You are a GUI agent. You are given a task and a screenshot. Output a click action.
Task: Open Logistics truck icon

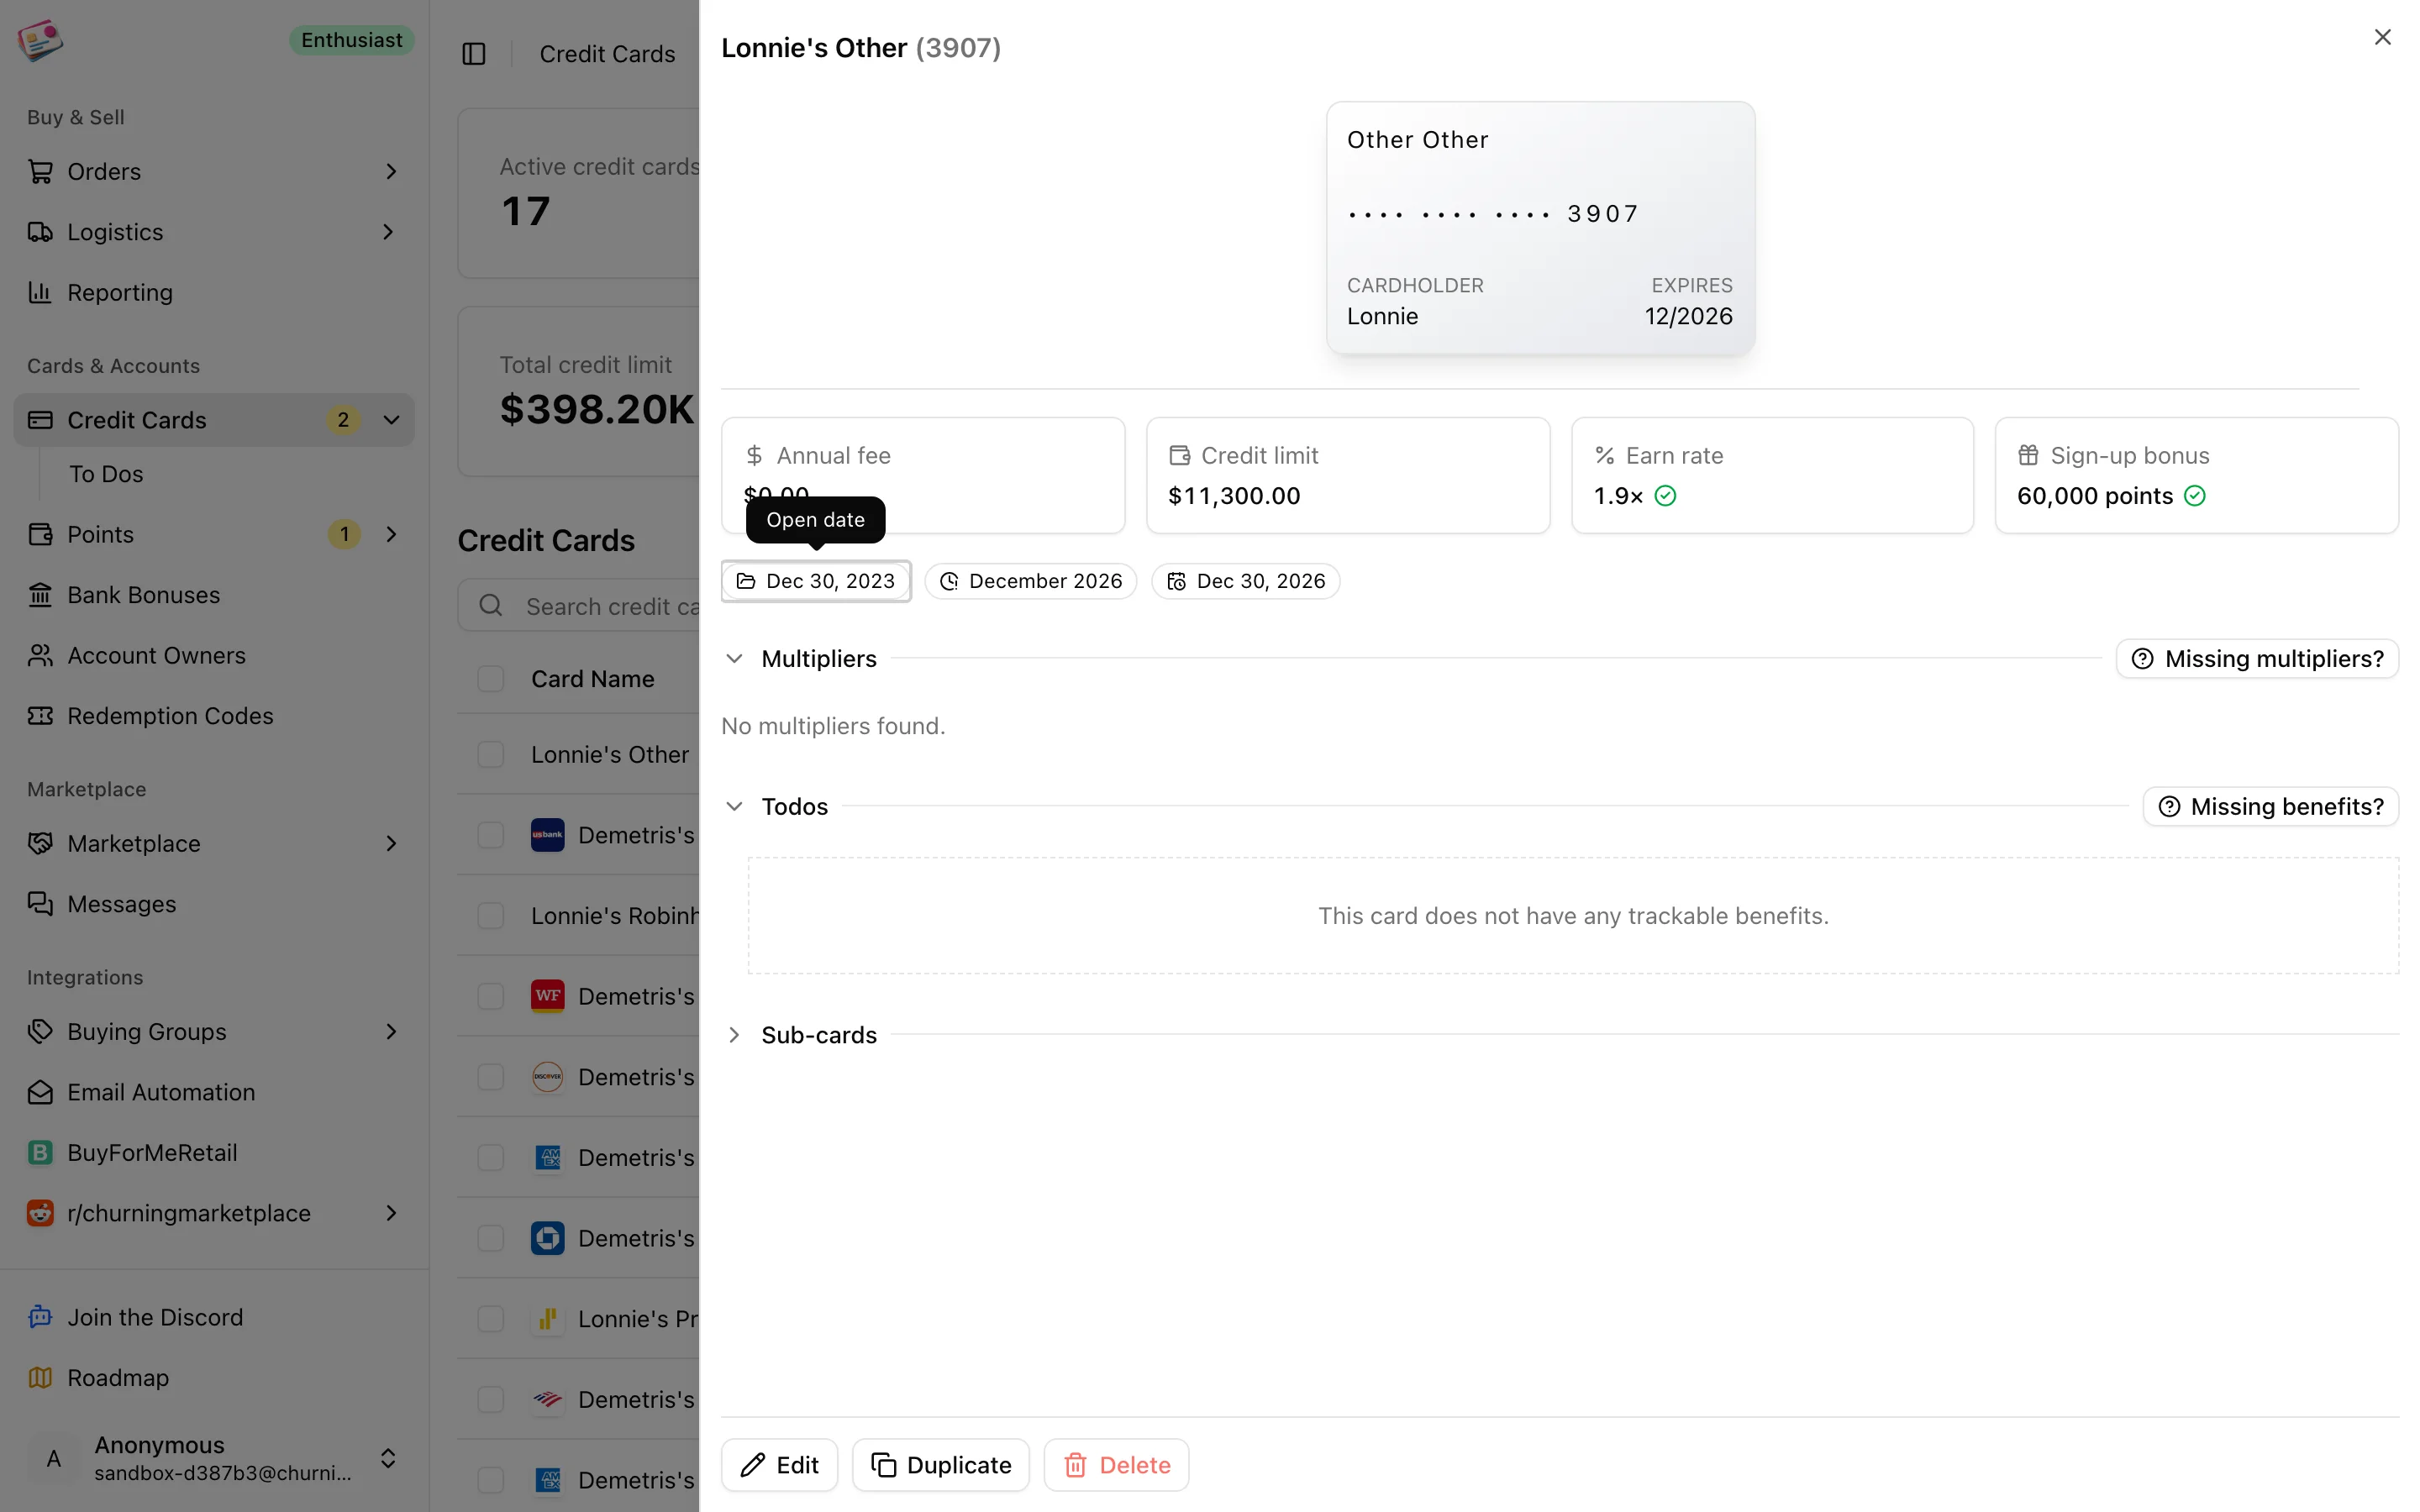click(40, 232)
